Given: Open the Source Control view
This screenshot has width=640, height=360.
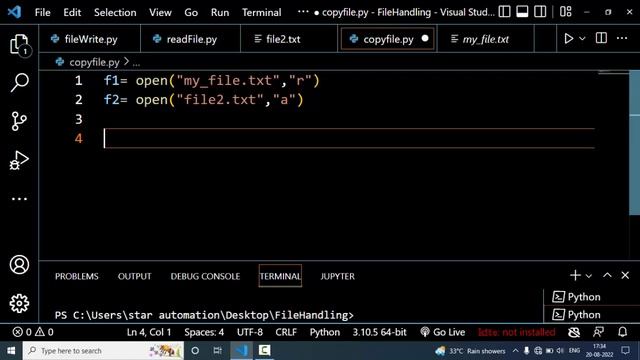Looking at the screenshot, I should (19, 121).
